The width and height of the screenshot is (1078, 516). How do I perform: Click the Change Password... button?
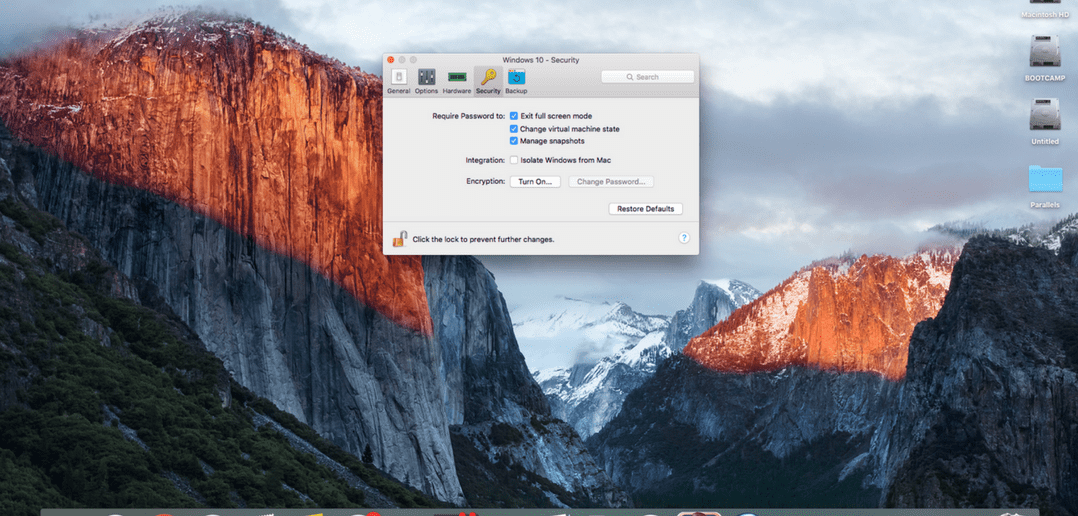point(610,182)
